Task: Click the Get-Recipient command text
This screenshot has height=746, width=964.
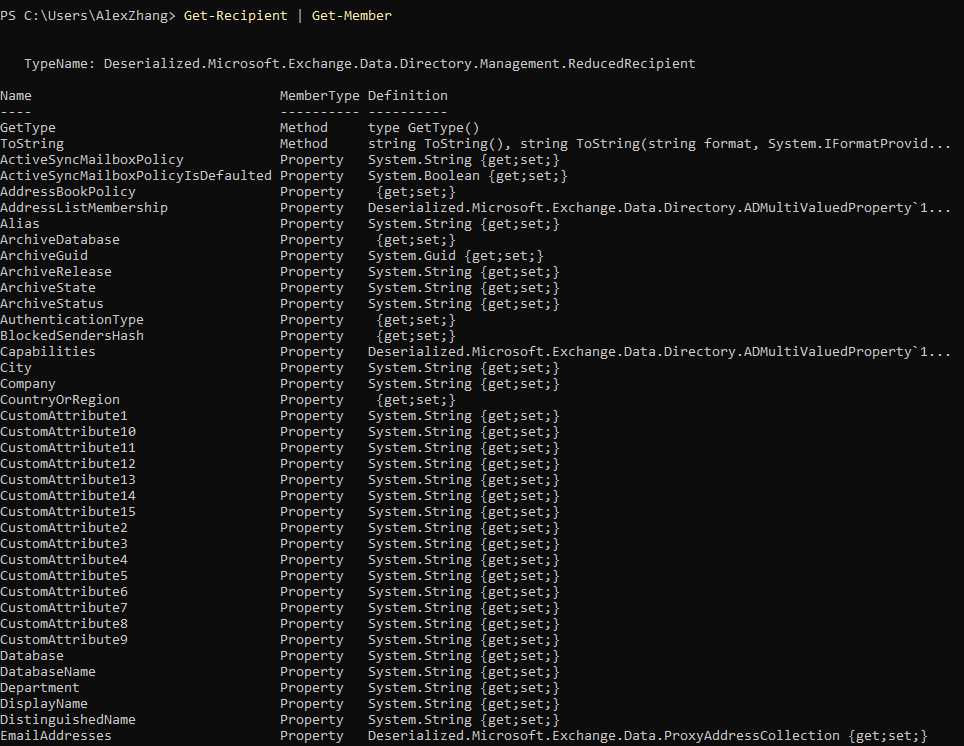Action: coord(235,15)
